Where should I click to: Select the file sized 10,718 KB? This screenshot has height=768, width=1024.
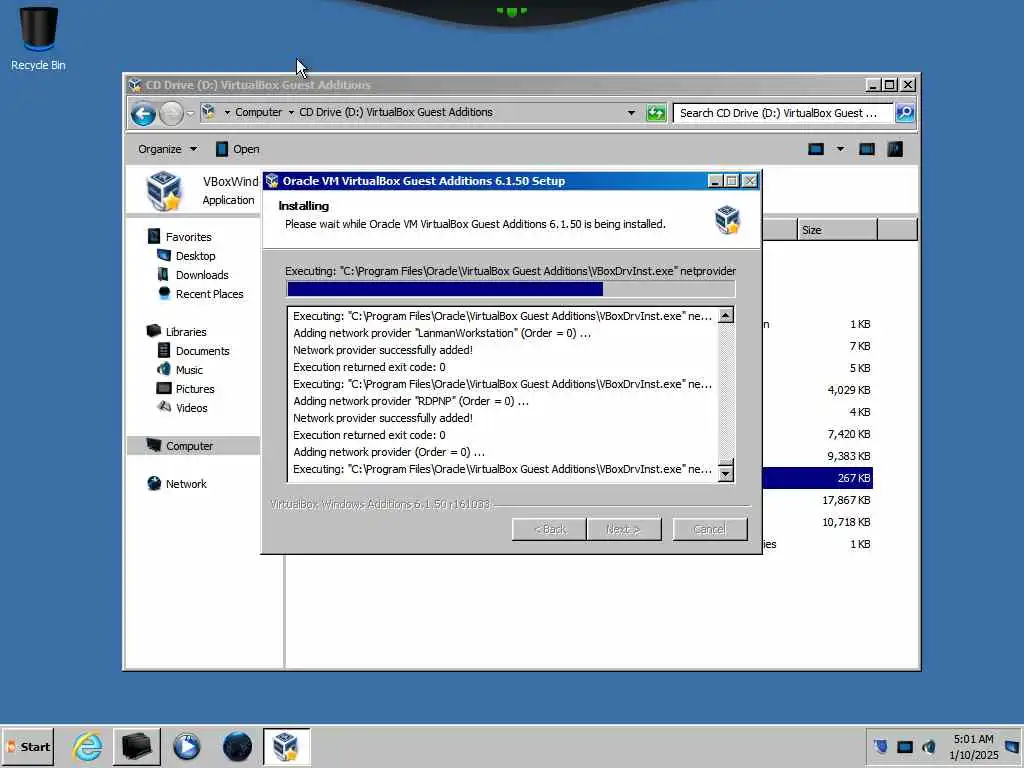[846, 522]
